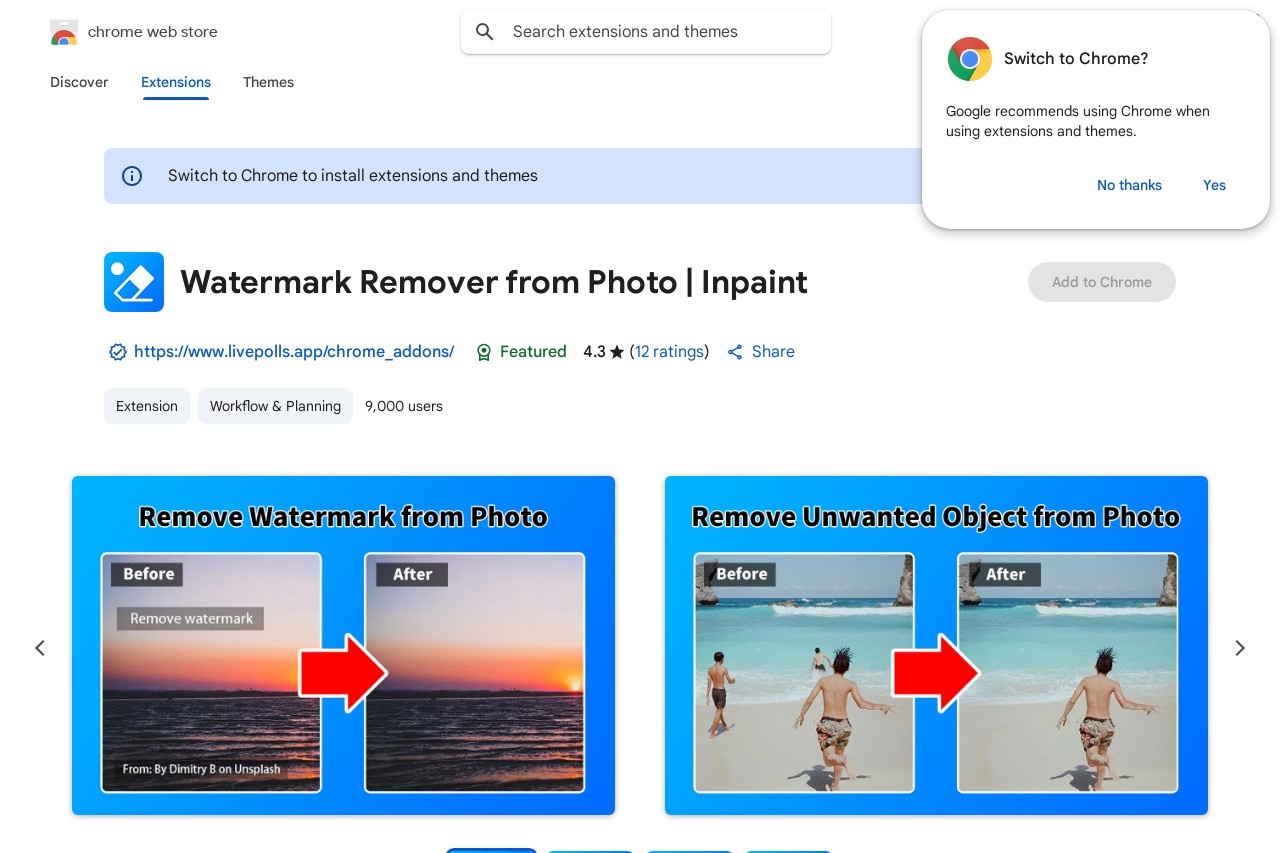Dismiss the popup with No thanks

(1129, 185)
